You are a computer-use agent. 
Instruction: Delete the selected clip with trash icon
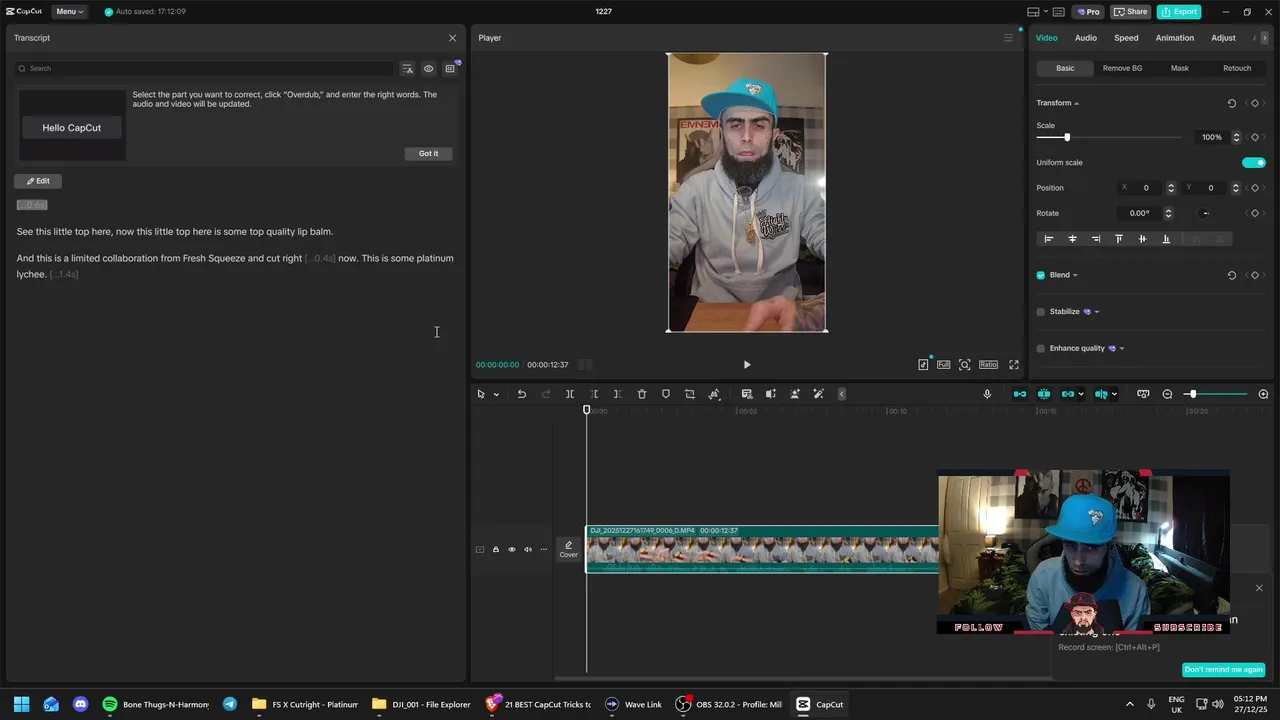coord(642,394)
